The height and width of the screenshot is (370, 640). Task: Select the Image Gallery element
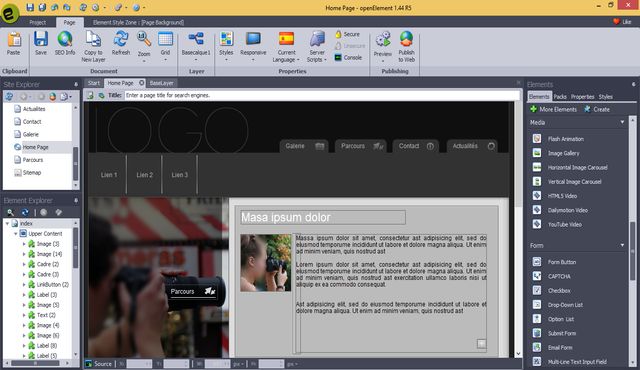click(563, 153)
